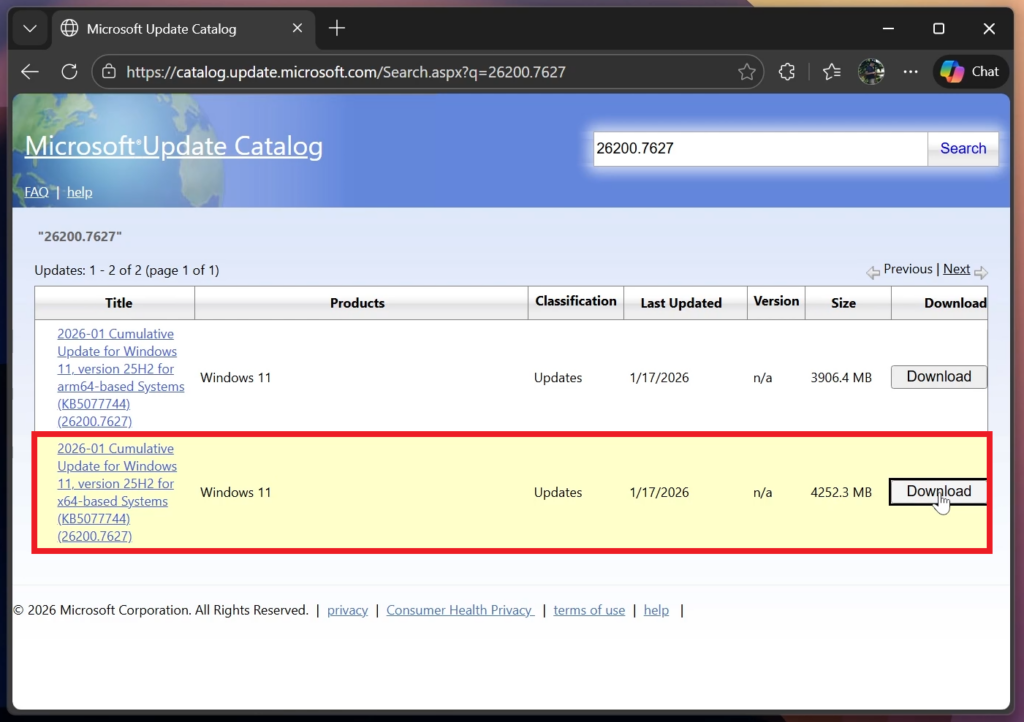Open the browser three-dots settings menu
The width and height of the screenshot is (1024, 722).
(910, 72)
